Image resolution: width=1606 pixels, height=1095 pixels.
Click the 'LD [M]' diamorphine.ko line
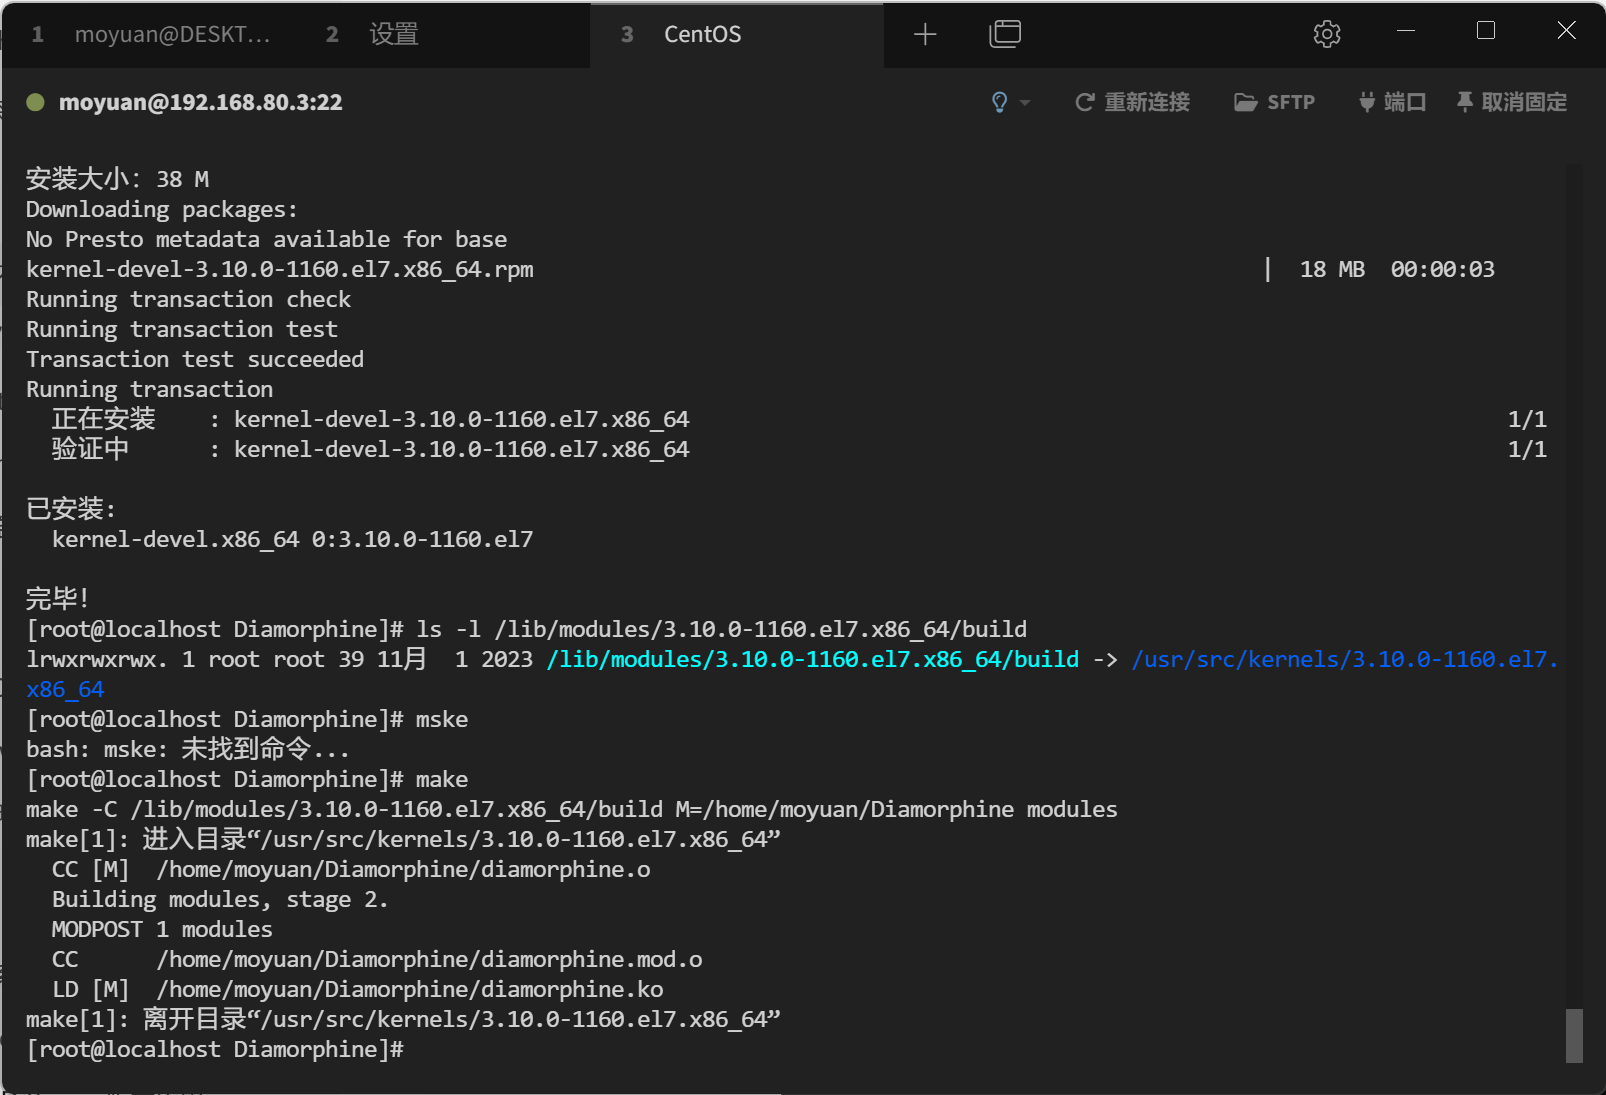(x=357, y=989)
